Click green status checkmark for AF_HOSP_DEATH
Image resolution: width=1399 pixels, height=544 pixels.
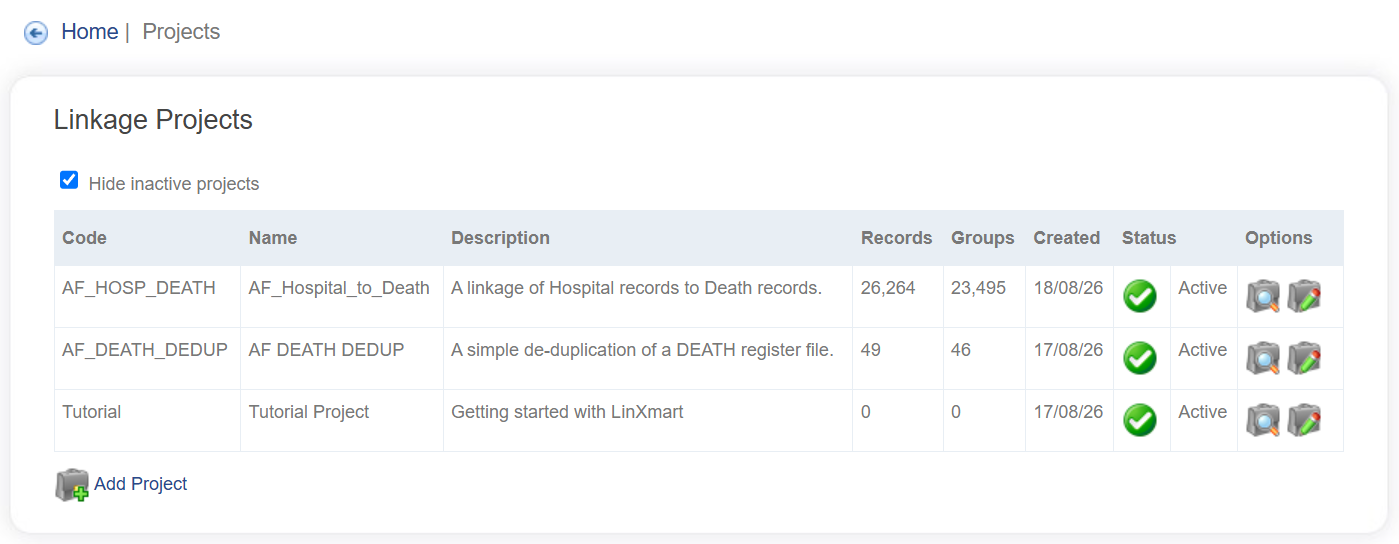coord(1140,296)
